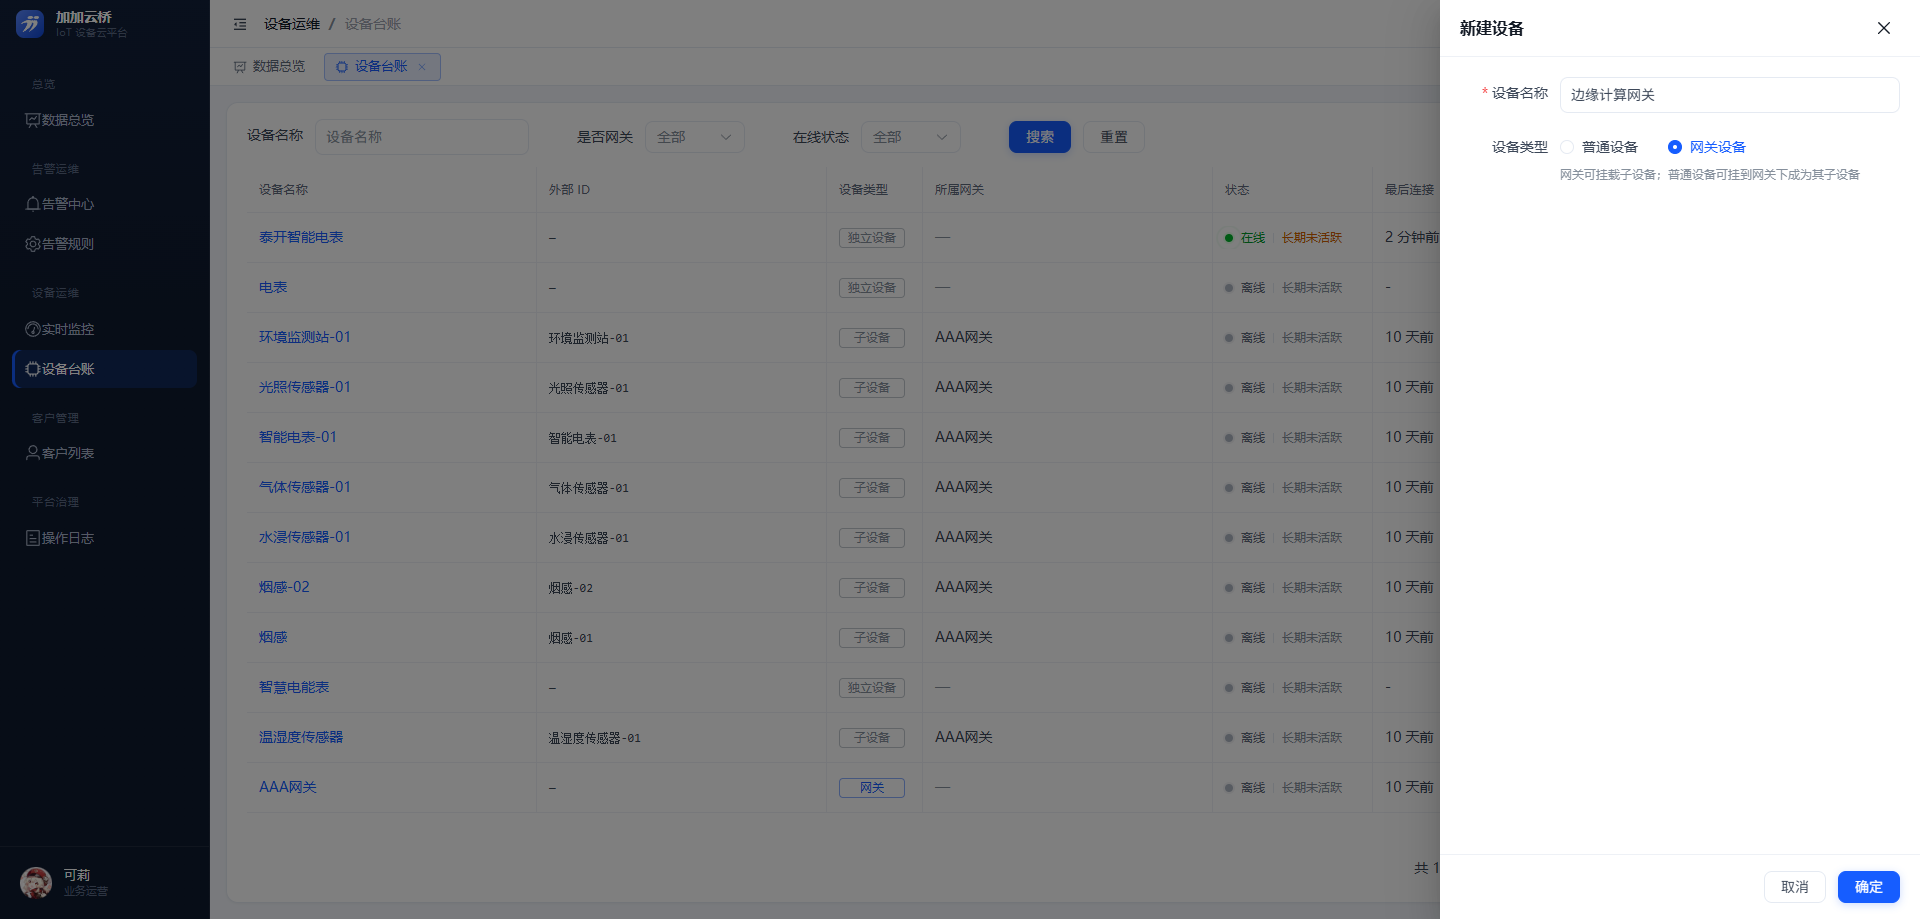Click the 设备名称 search filter field
This screenshot has width=1920, height=919.
[422, 137]
